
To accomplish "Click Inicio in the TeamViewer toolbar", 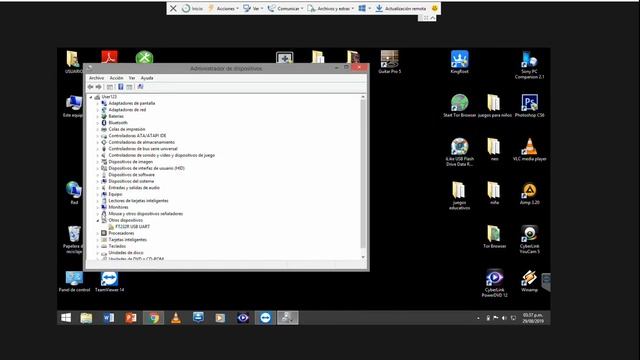I will (192, 8).
